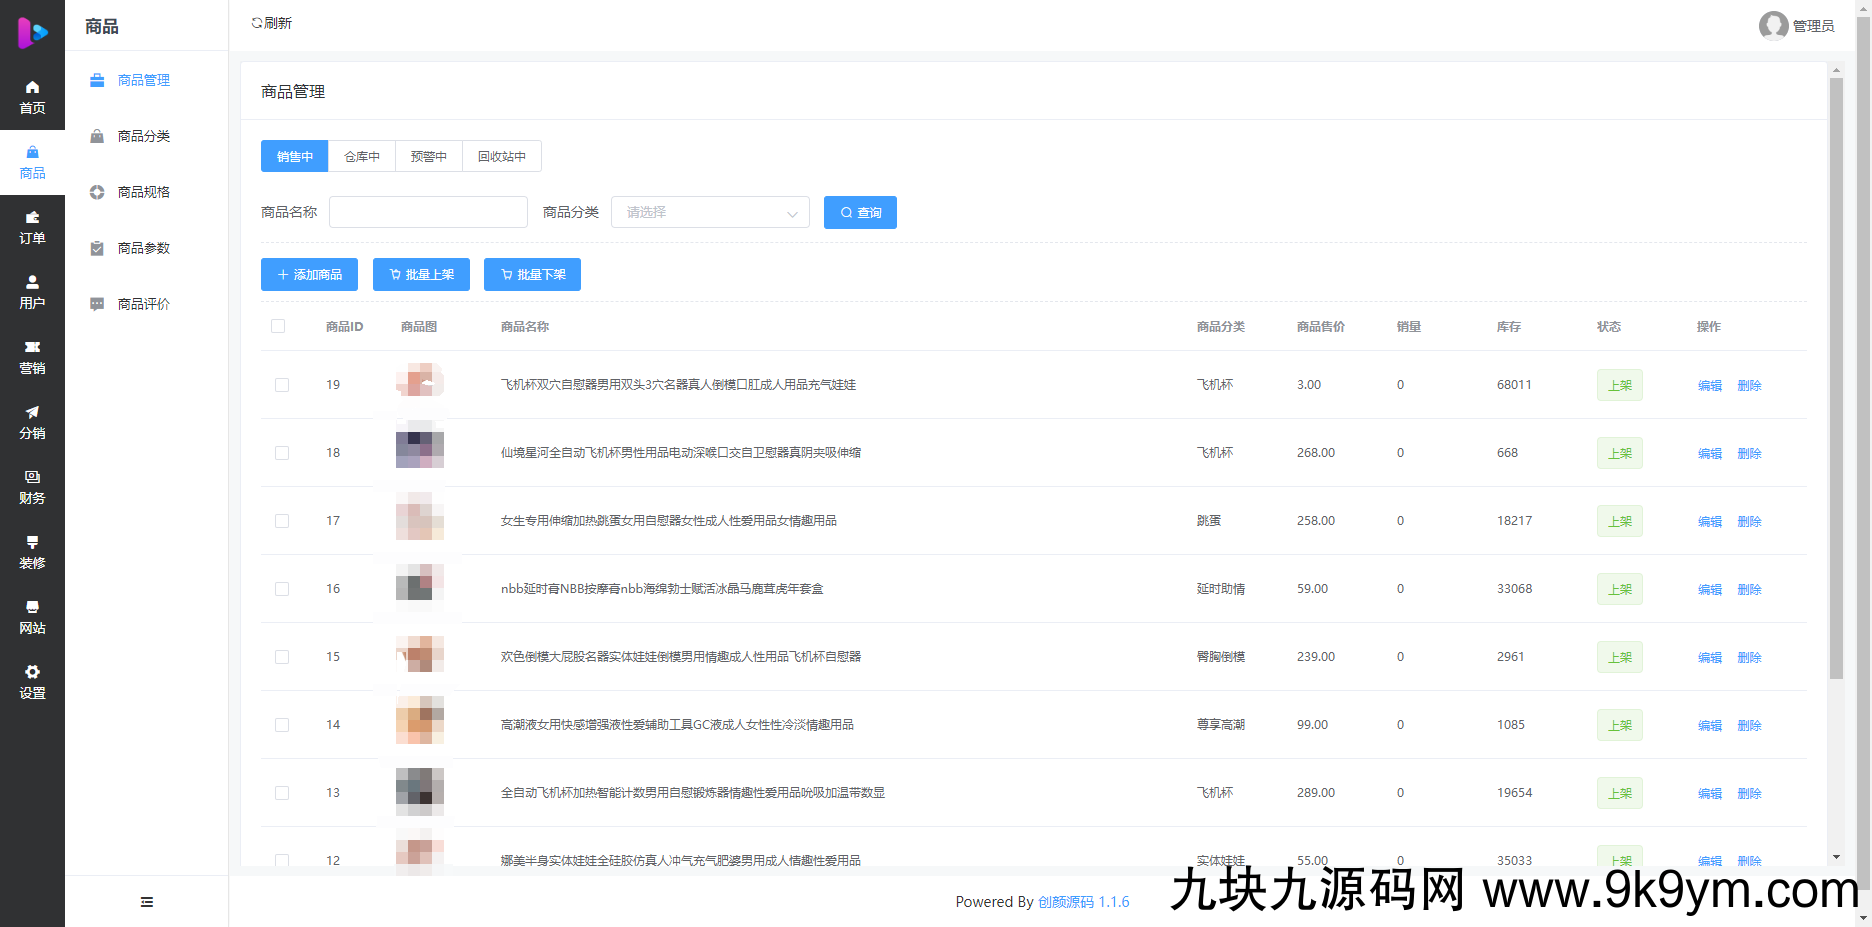Click the 刷新 refresh control
This screenshot has width=1872, height=927.
tap(271, 22)
